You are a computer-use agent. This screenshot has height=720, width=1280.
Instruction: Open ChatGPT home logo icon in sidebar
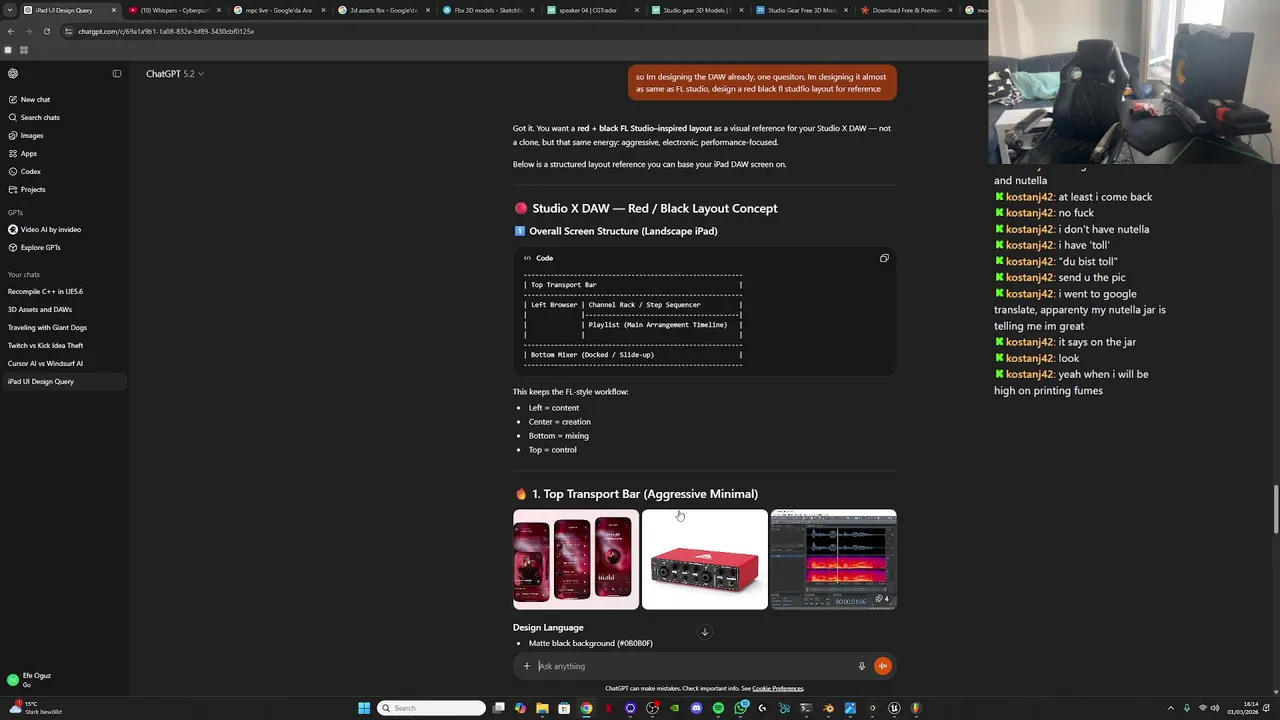(13, 73)
